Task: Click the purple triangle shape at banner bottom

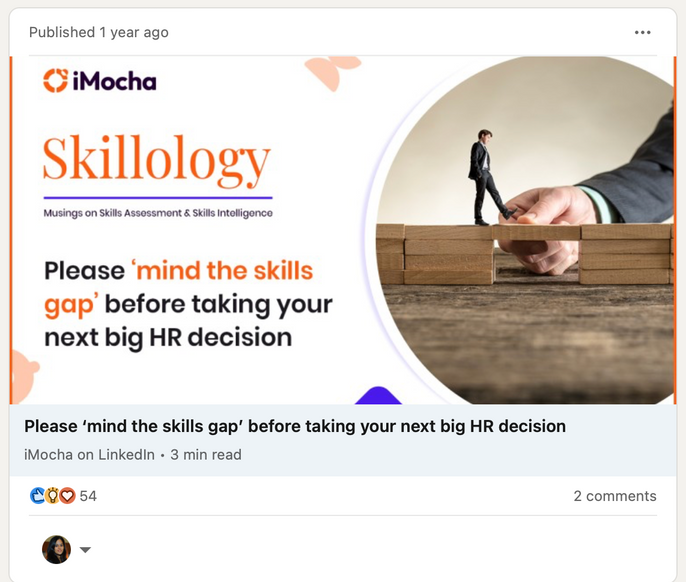Action: pos(378,395)
